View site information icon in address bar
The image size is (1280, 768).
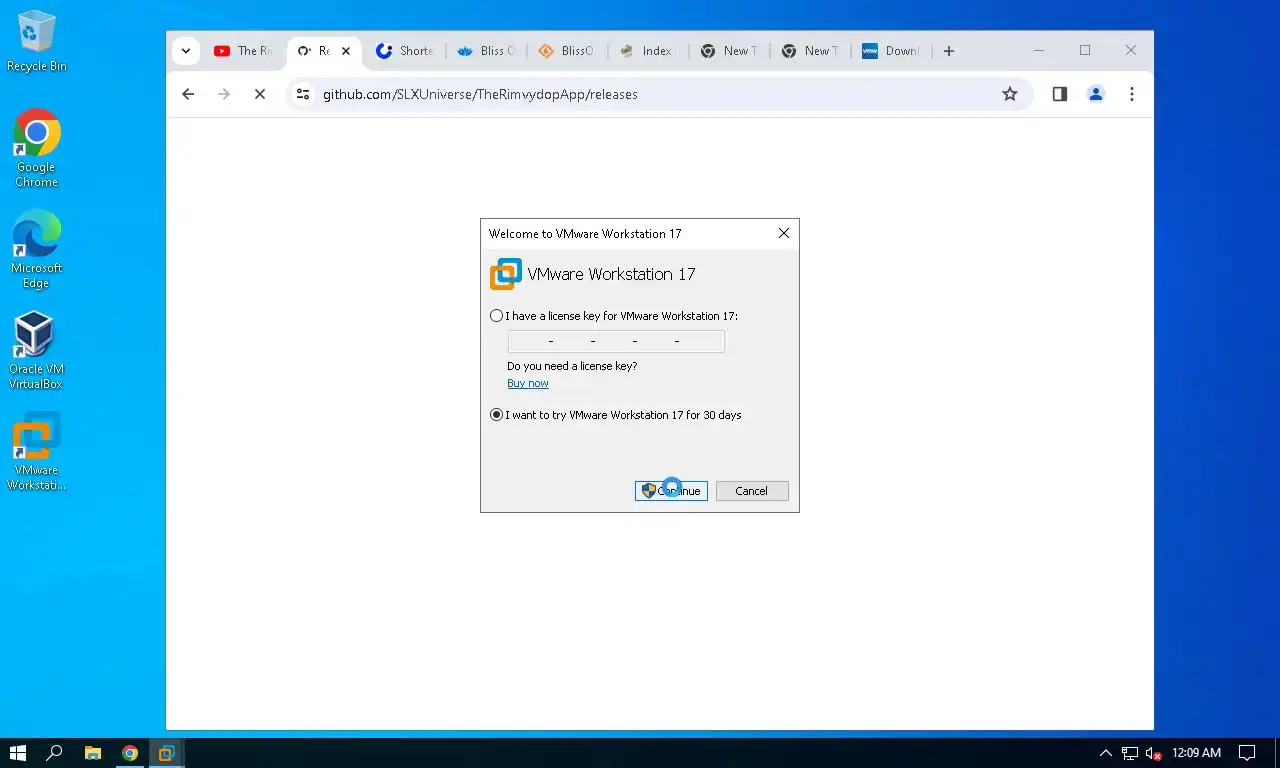coord(303,94)
